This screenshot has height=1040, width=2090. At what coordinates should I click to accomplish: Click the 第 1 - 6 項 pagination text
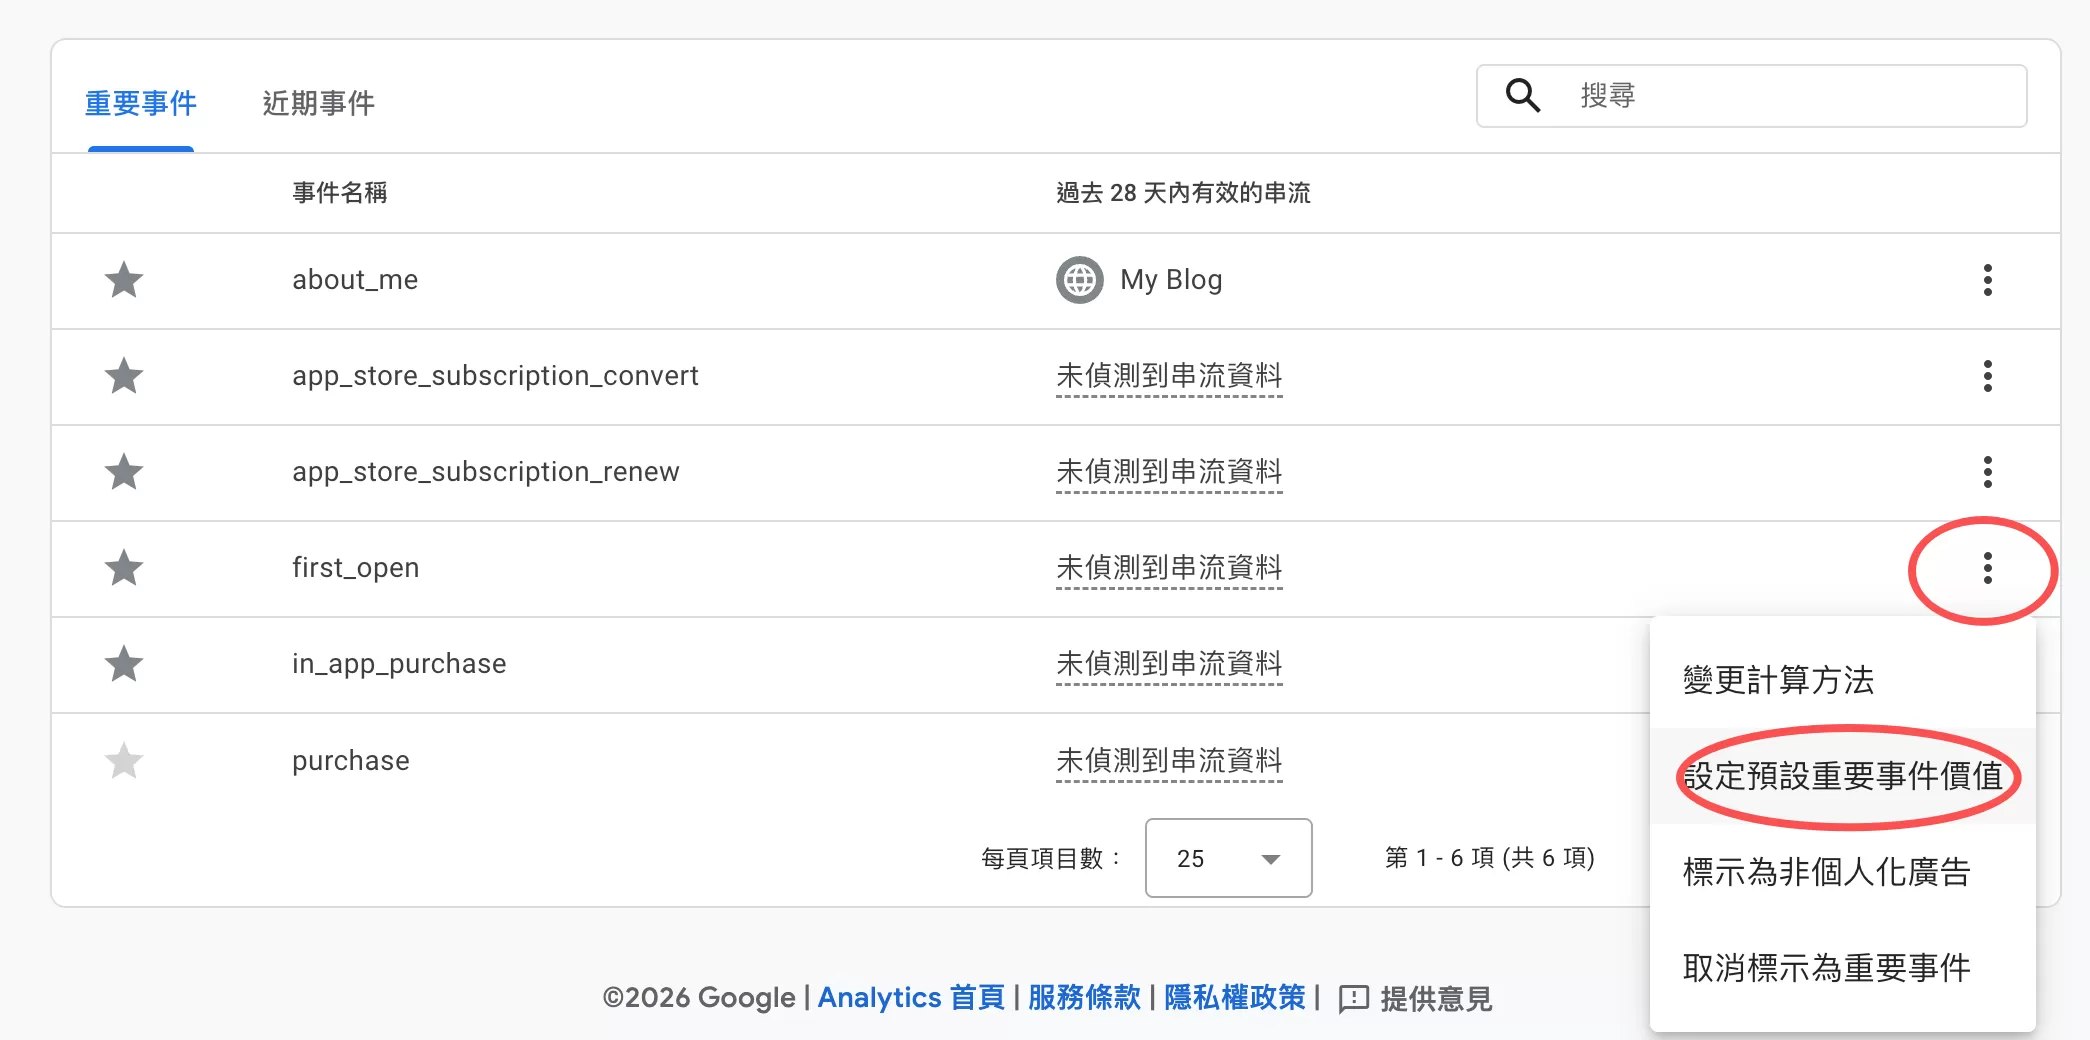click(1490, 858)
